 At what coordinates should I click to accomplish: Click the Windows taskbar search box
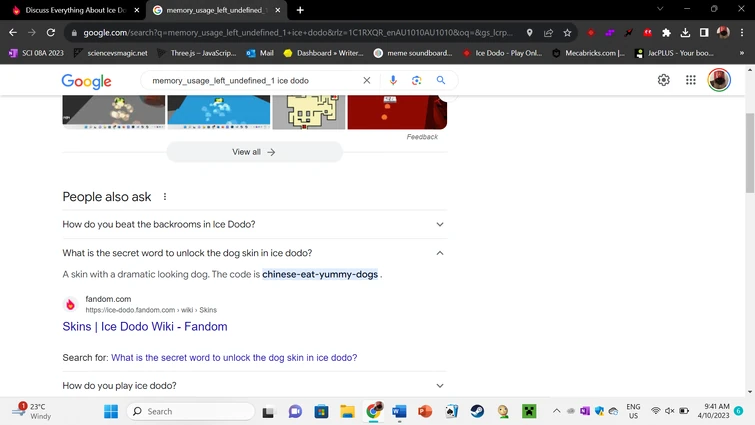[x=191, y=412]
